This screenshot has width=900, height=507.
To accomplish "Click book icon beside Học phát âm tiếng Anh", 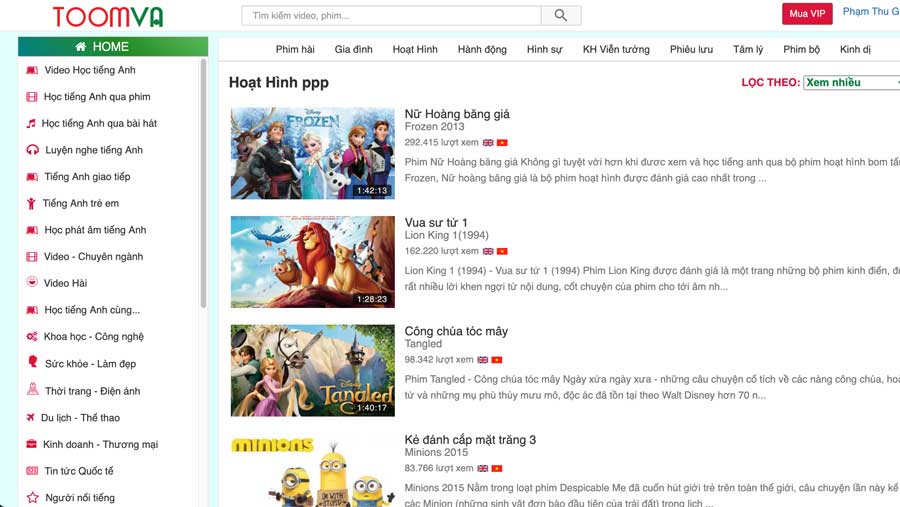I will pos(32,230).
